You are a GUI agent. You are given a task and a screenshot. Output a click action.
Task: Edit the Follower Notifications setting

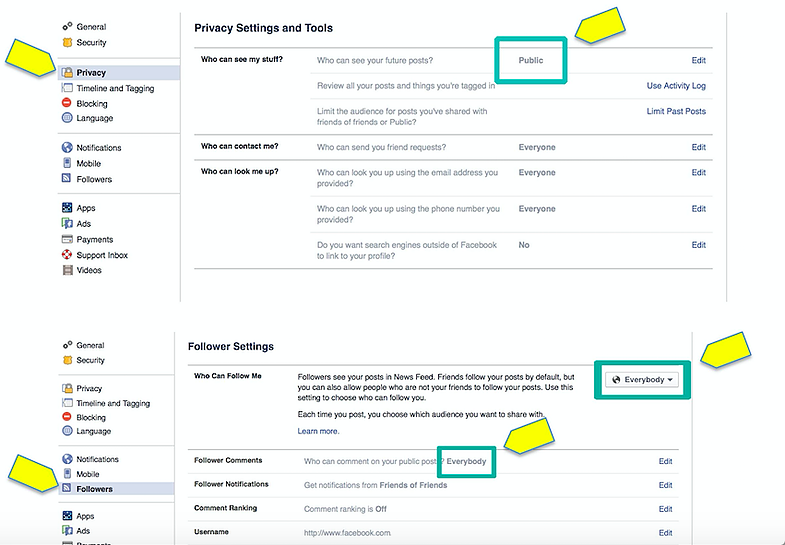pos(665,485)
